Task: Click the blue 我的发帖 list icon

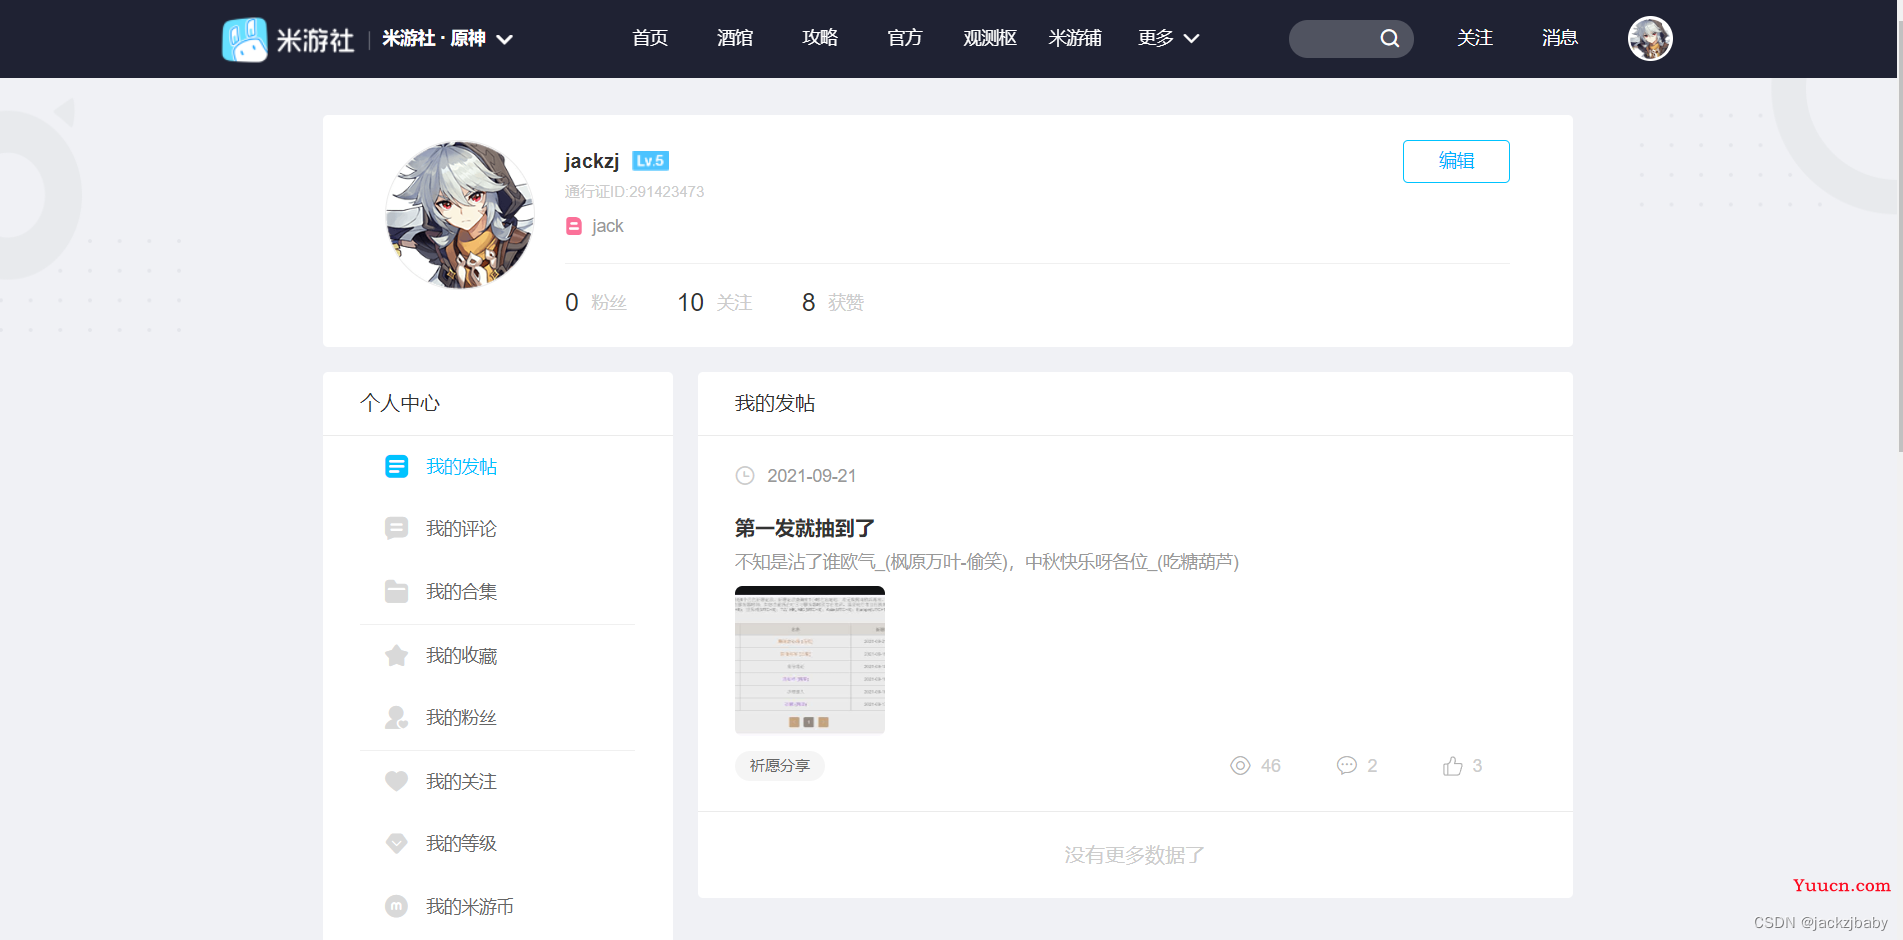Action: point(397,467)
